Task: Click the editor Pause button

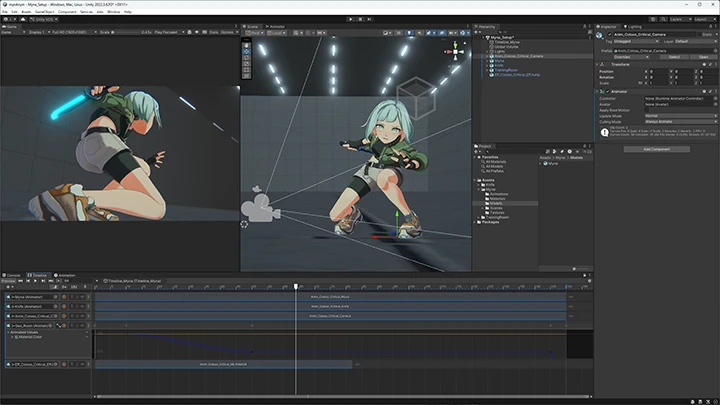Action: pos(360,19)
